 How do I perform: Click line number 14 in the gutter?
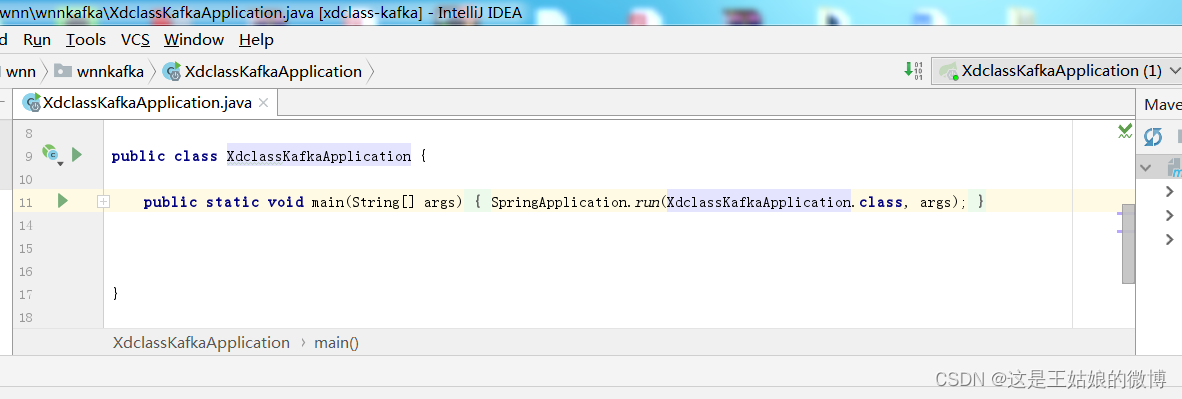pyautogui.click(x=26, y=226)
